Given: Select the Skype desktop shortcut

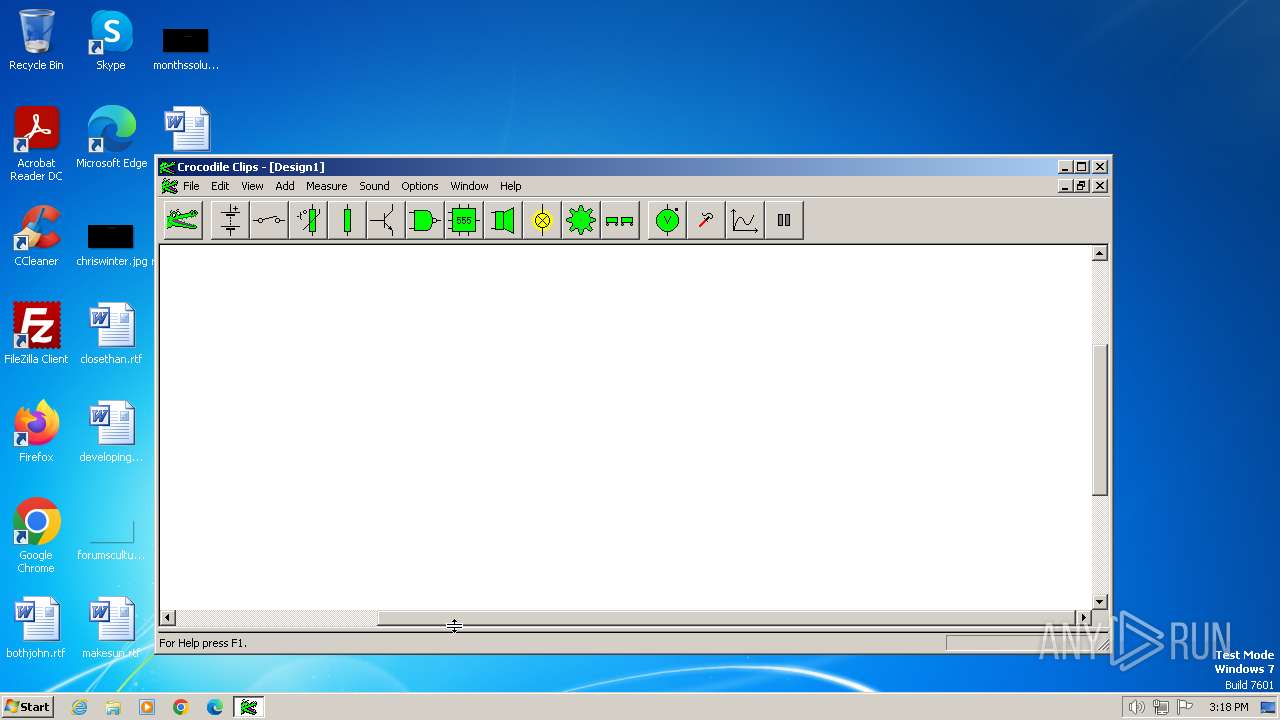Looking at the screenshot, I should (111, 40).
